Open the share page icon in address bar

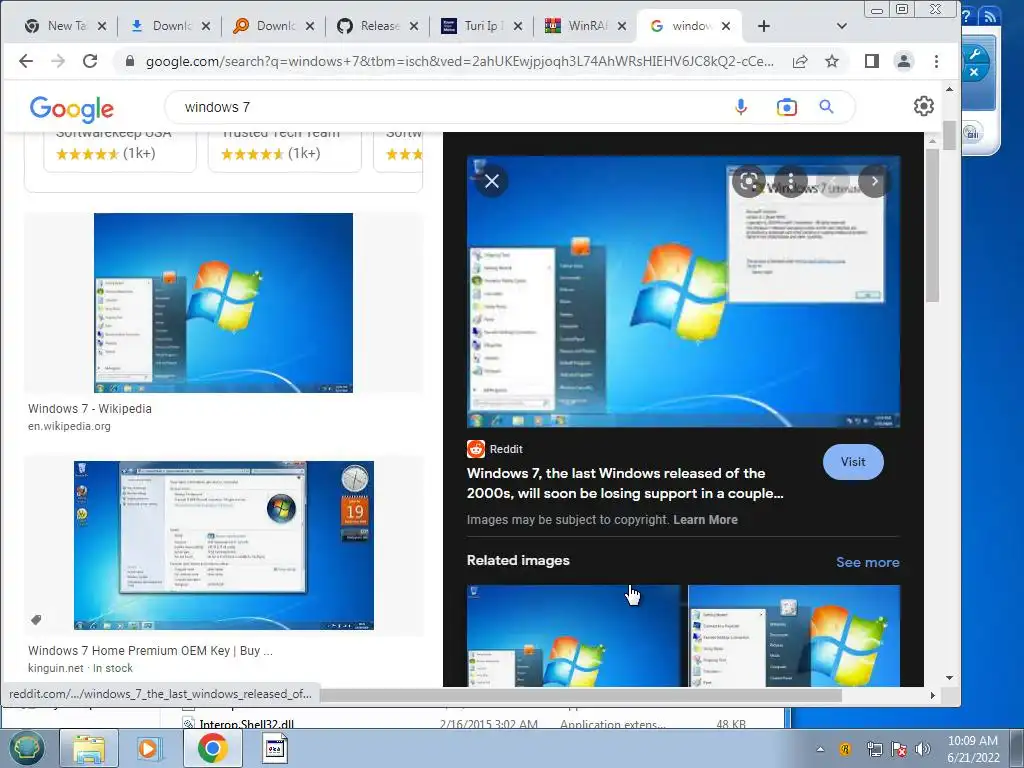[x=800, y=61]
